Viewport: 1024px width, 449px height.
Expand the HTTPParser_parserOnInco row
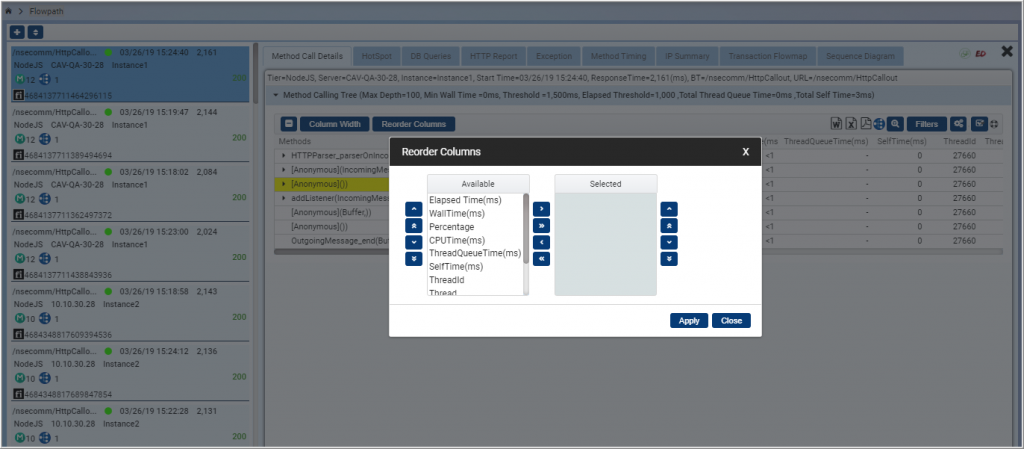pyautogui.click(x=284, y=155)
